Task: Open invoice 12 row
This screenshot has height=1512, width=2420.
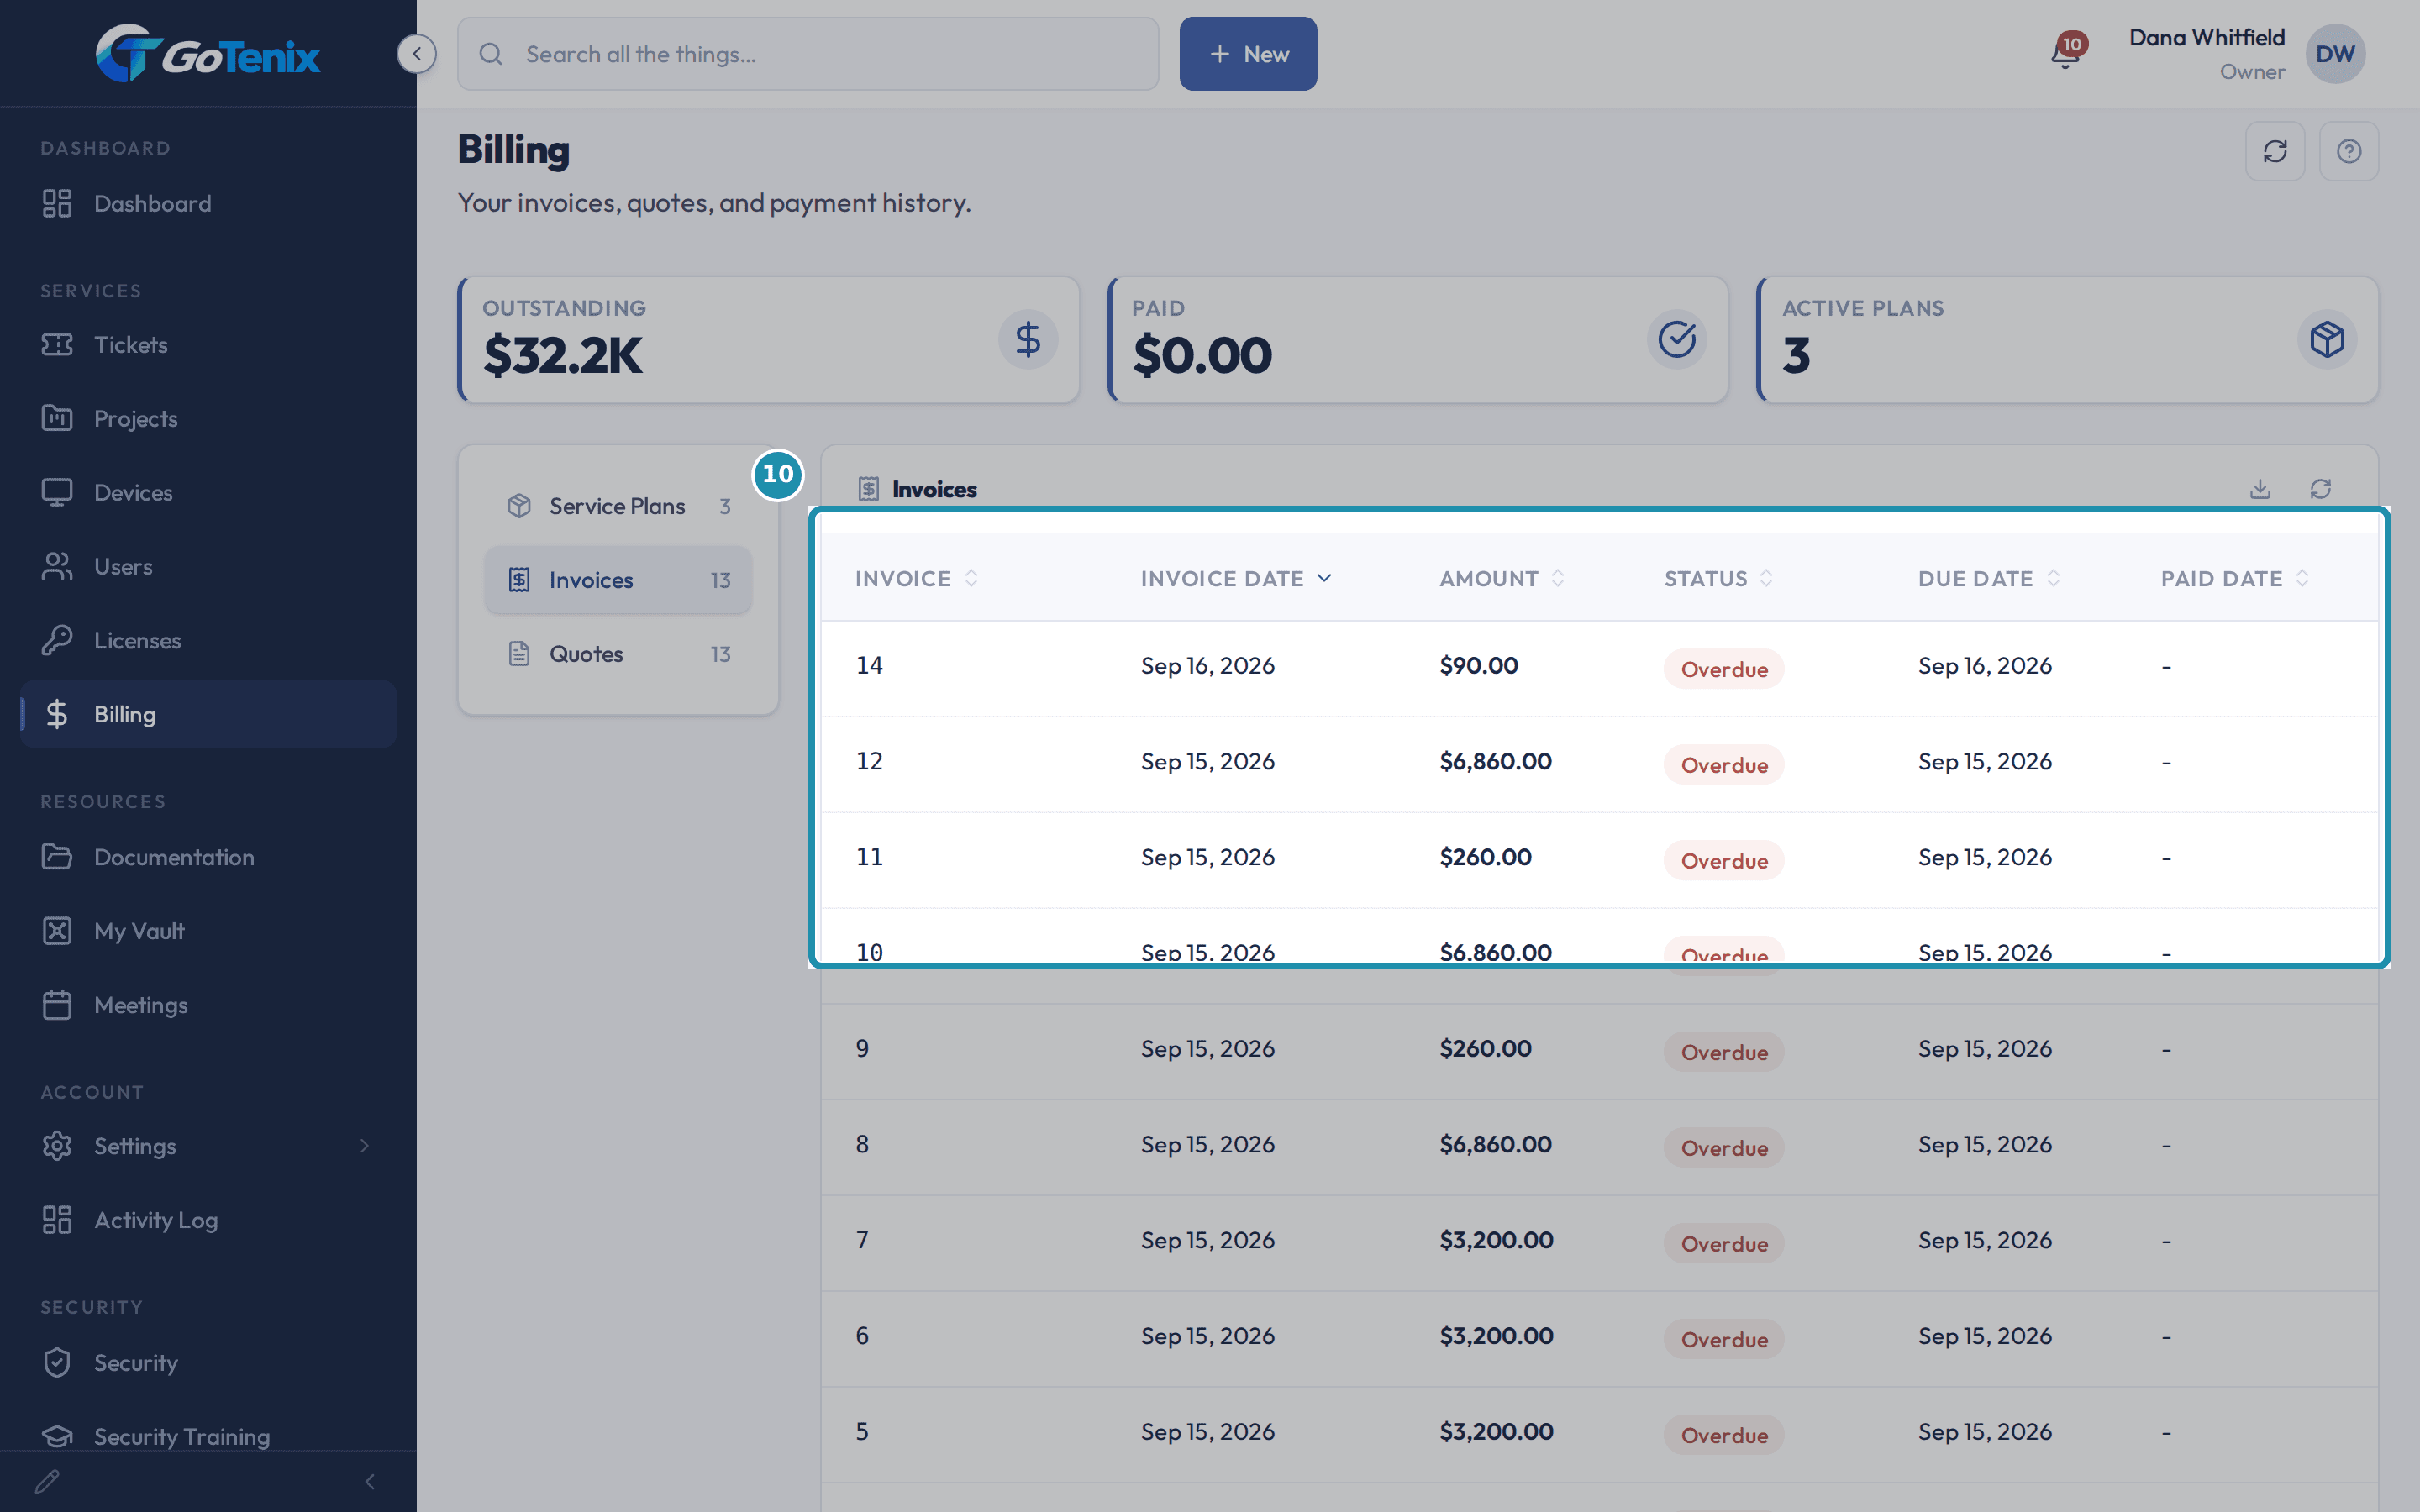Action: (x=1599, y=765)
